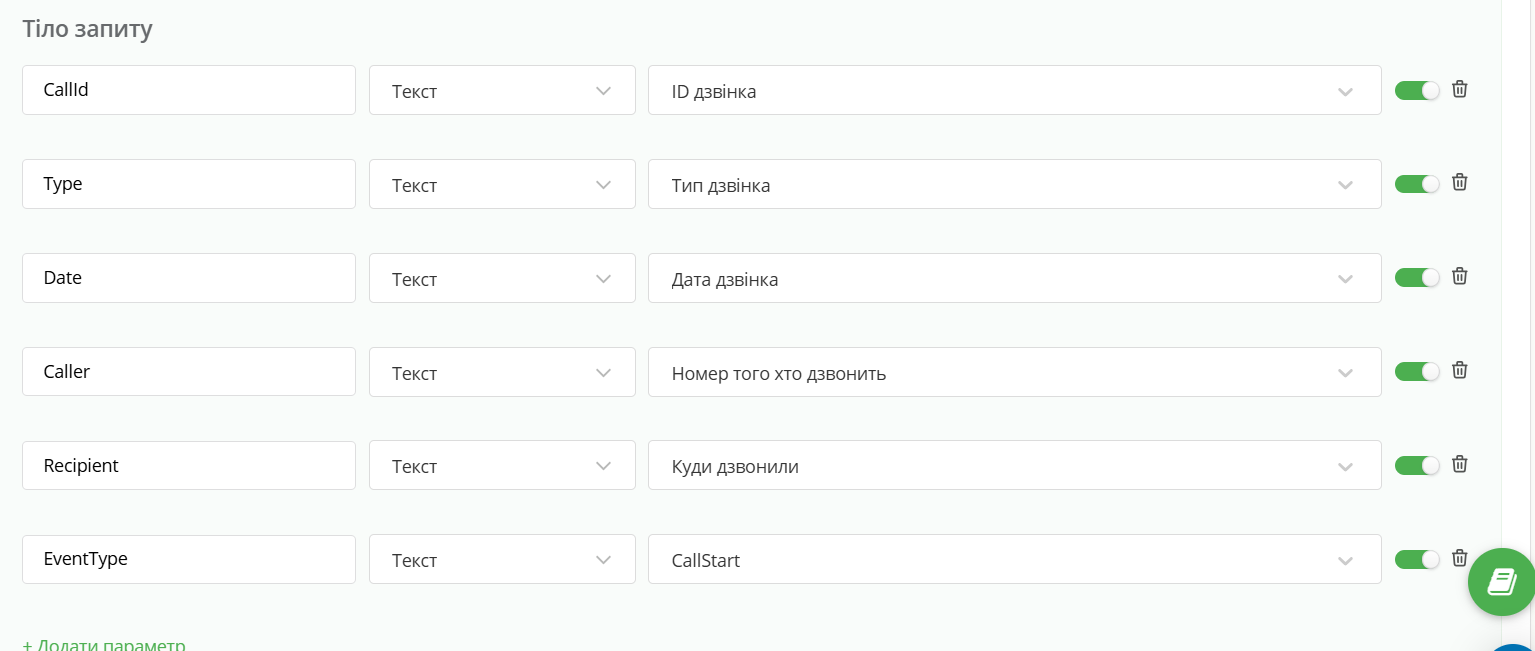Image resolution: width=1535 pixels, height=651 pixels.
Task: Click the 'Додати параметр' link
Action: click(x=104, y=645)
